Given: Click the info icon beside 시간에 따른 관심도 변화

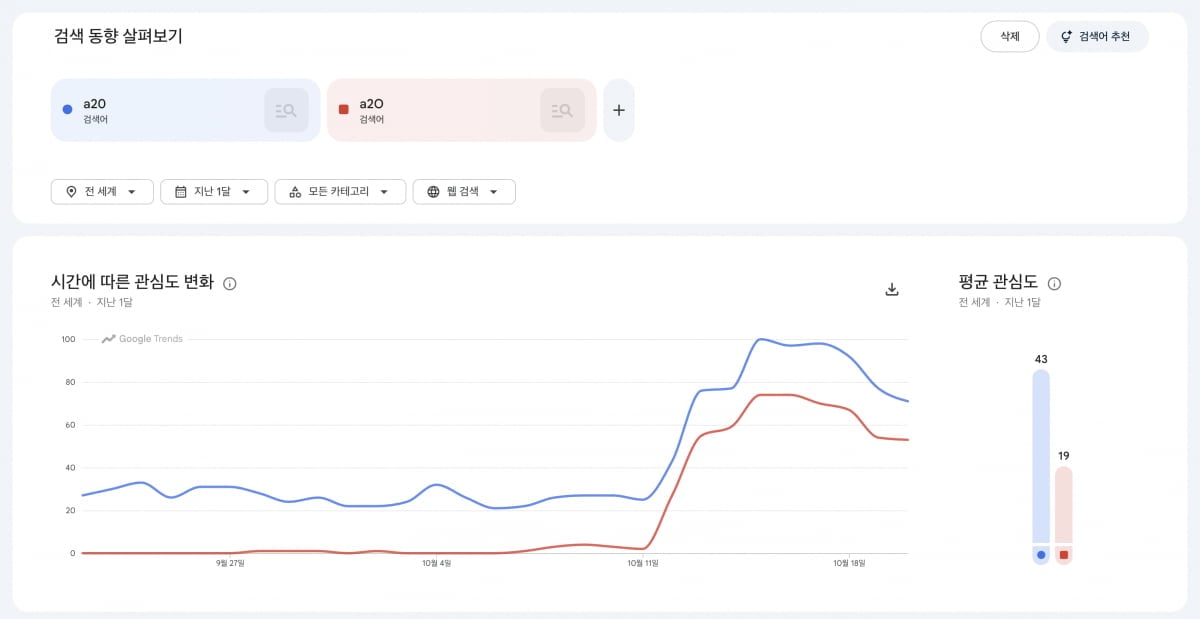Looking at the screenshot, I should (230, 284).
